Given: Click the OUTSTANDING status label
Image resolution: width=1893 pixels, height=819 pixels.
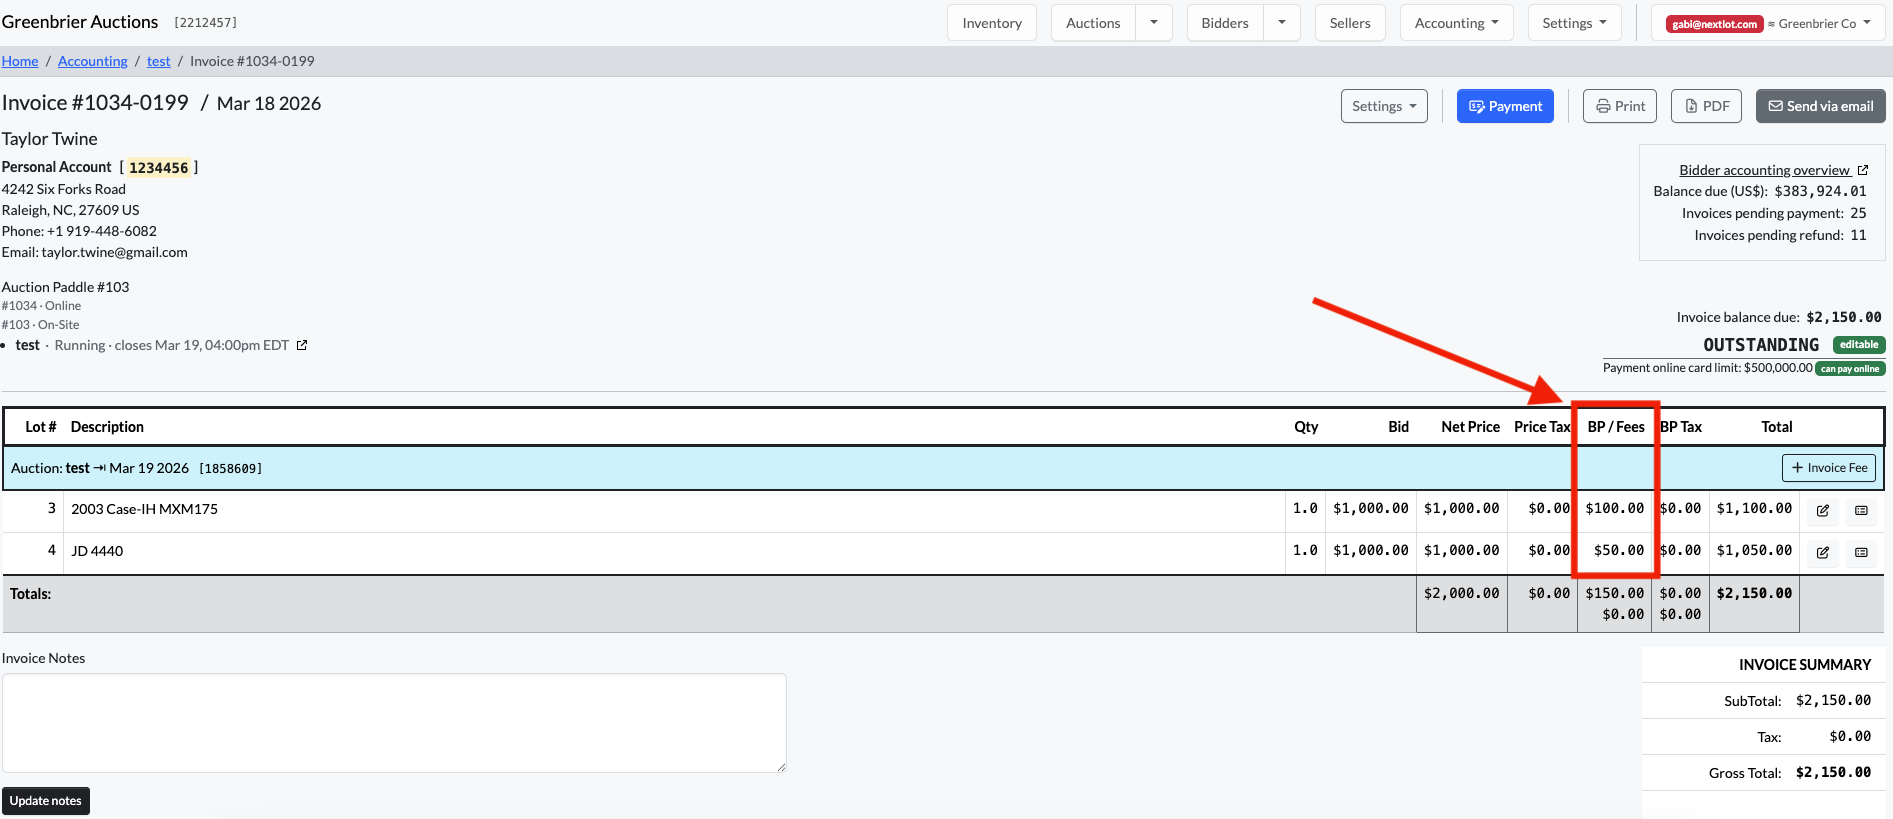Looking at the screenshot, I should (1761, 345).
